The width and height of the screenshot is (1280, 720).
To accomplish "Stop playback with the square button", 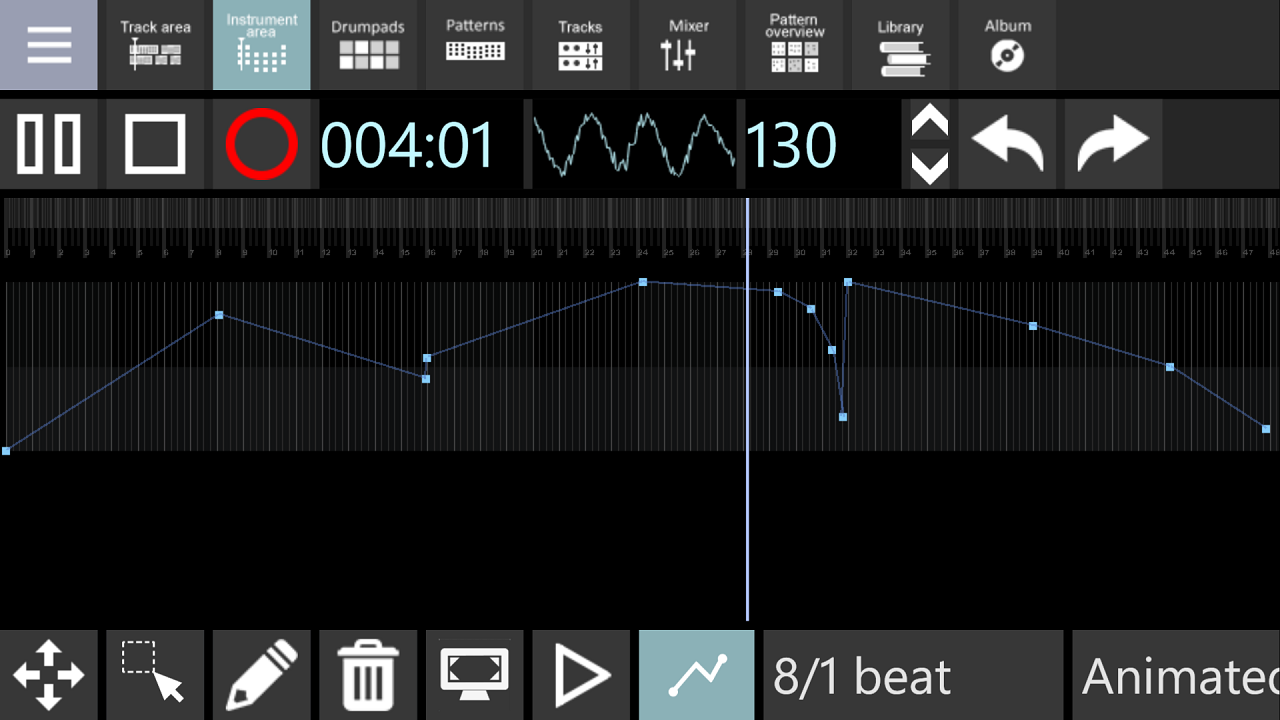I will 155,144.
